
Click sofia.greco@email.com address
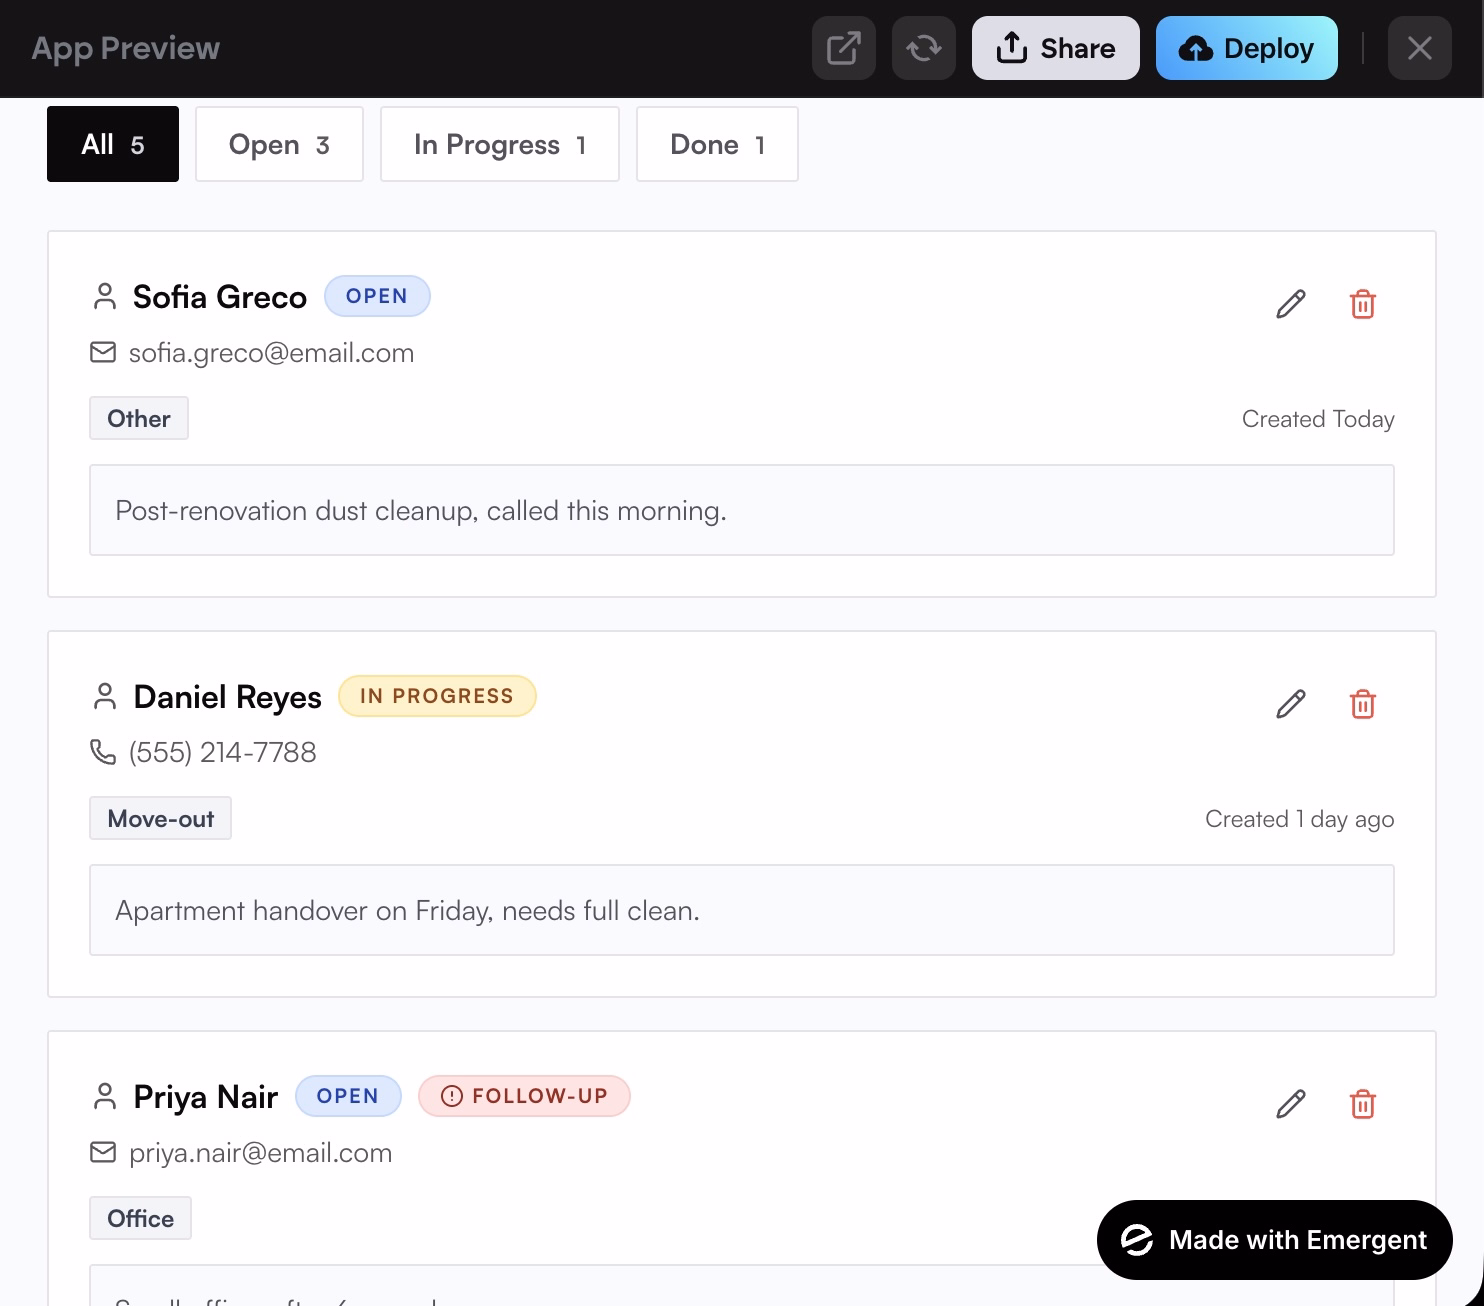271,353
